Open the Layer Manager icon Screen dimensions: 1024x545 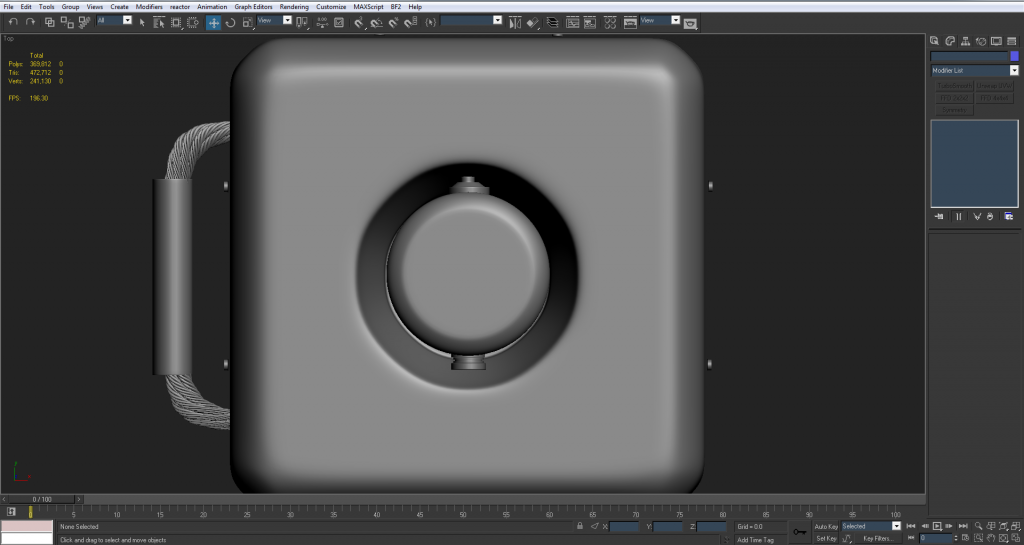(551, 21)
